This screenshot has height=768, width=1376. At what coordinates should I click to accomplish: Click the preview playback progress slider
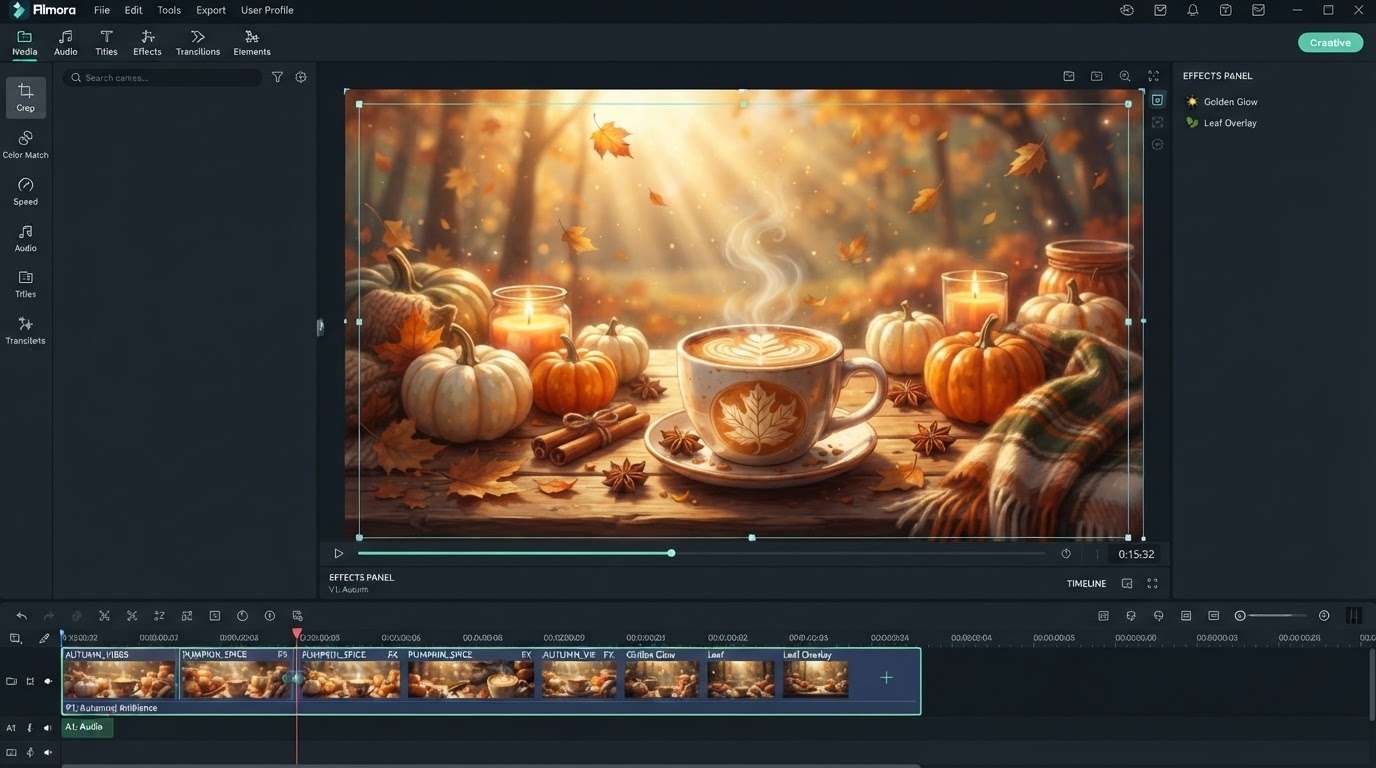pos(701,553)
